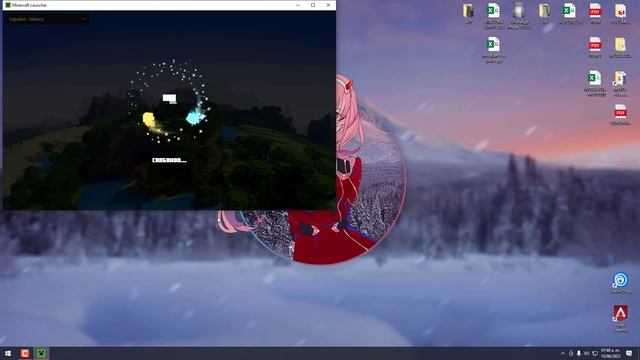
Task: Minimize the Minecraft Launcher window
Action: pyautogui.click(x=298, y=5)
